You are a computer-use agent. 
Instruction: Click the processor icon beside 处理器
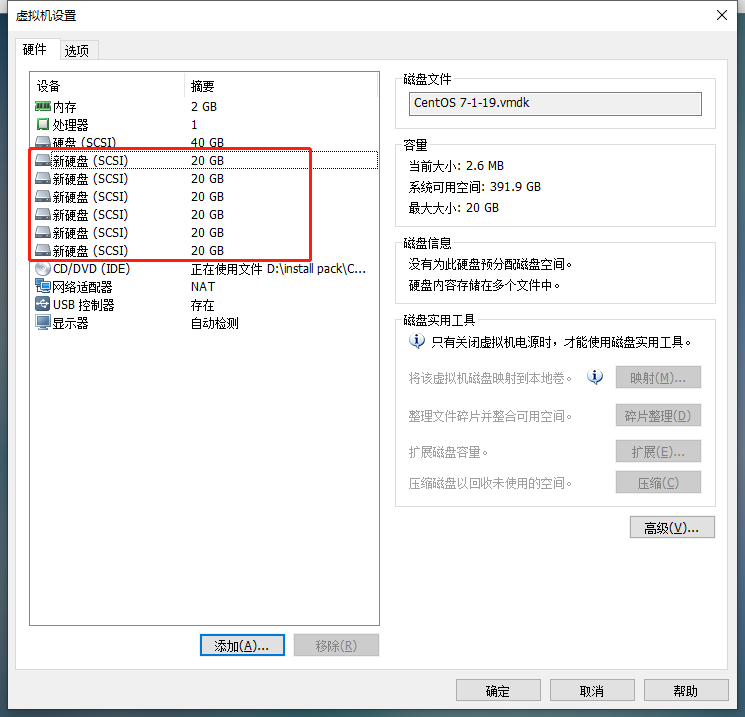pyautogui.click(x=43, y=124)
